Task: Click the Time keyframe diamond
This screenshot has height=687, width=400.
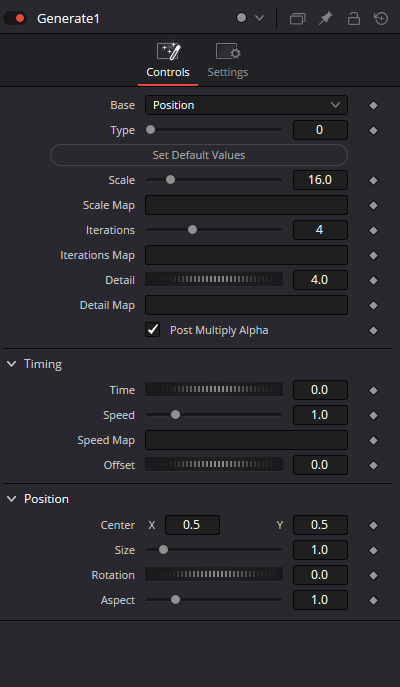Action: point(373,390)
